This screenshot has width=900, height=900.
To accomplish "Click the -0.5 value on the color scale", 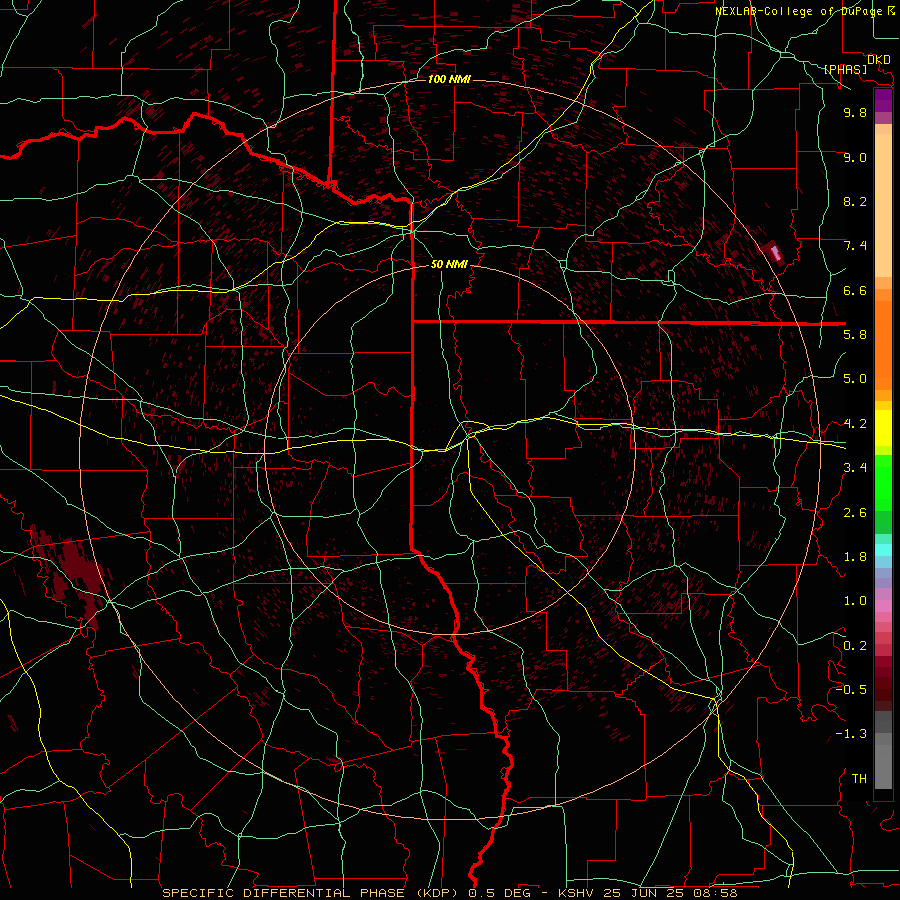I will (x=851, y=690).
